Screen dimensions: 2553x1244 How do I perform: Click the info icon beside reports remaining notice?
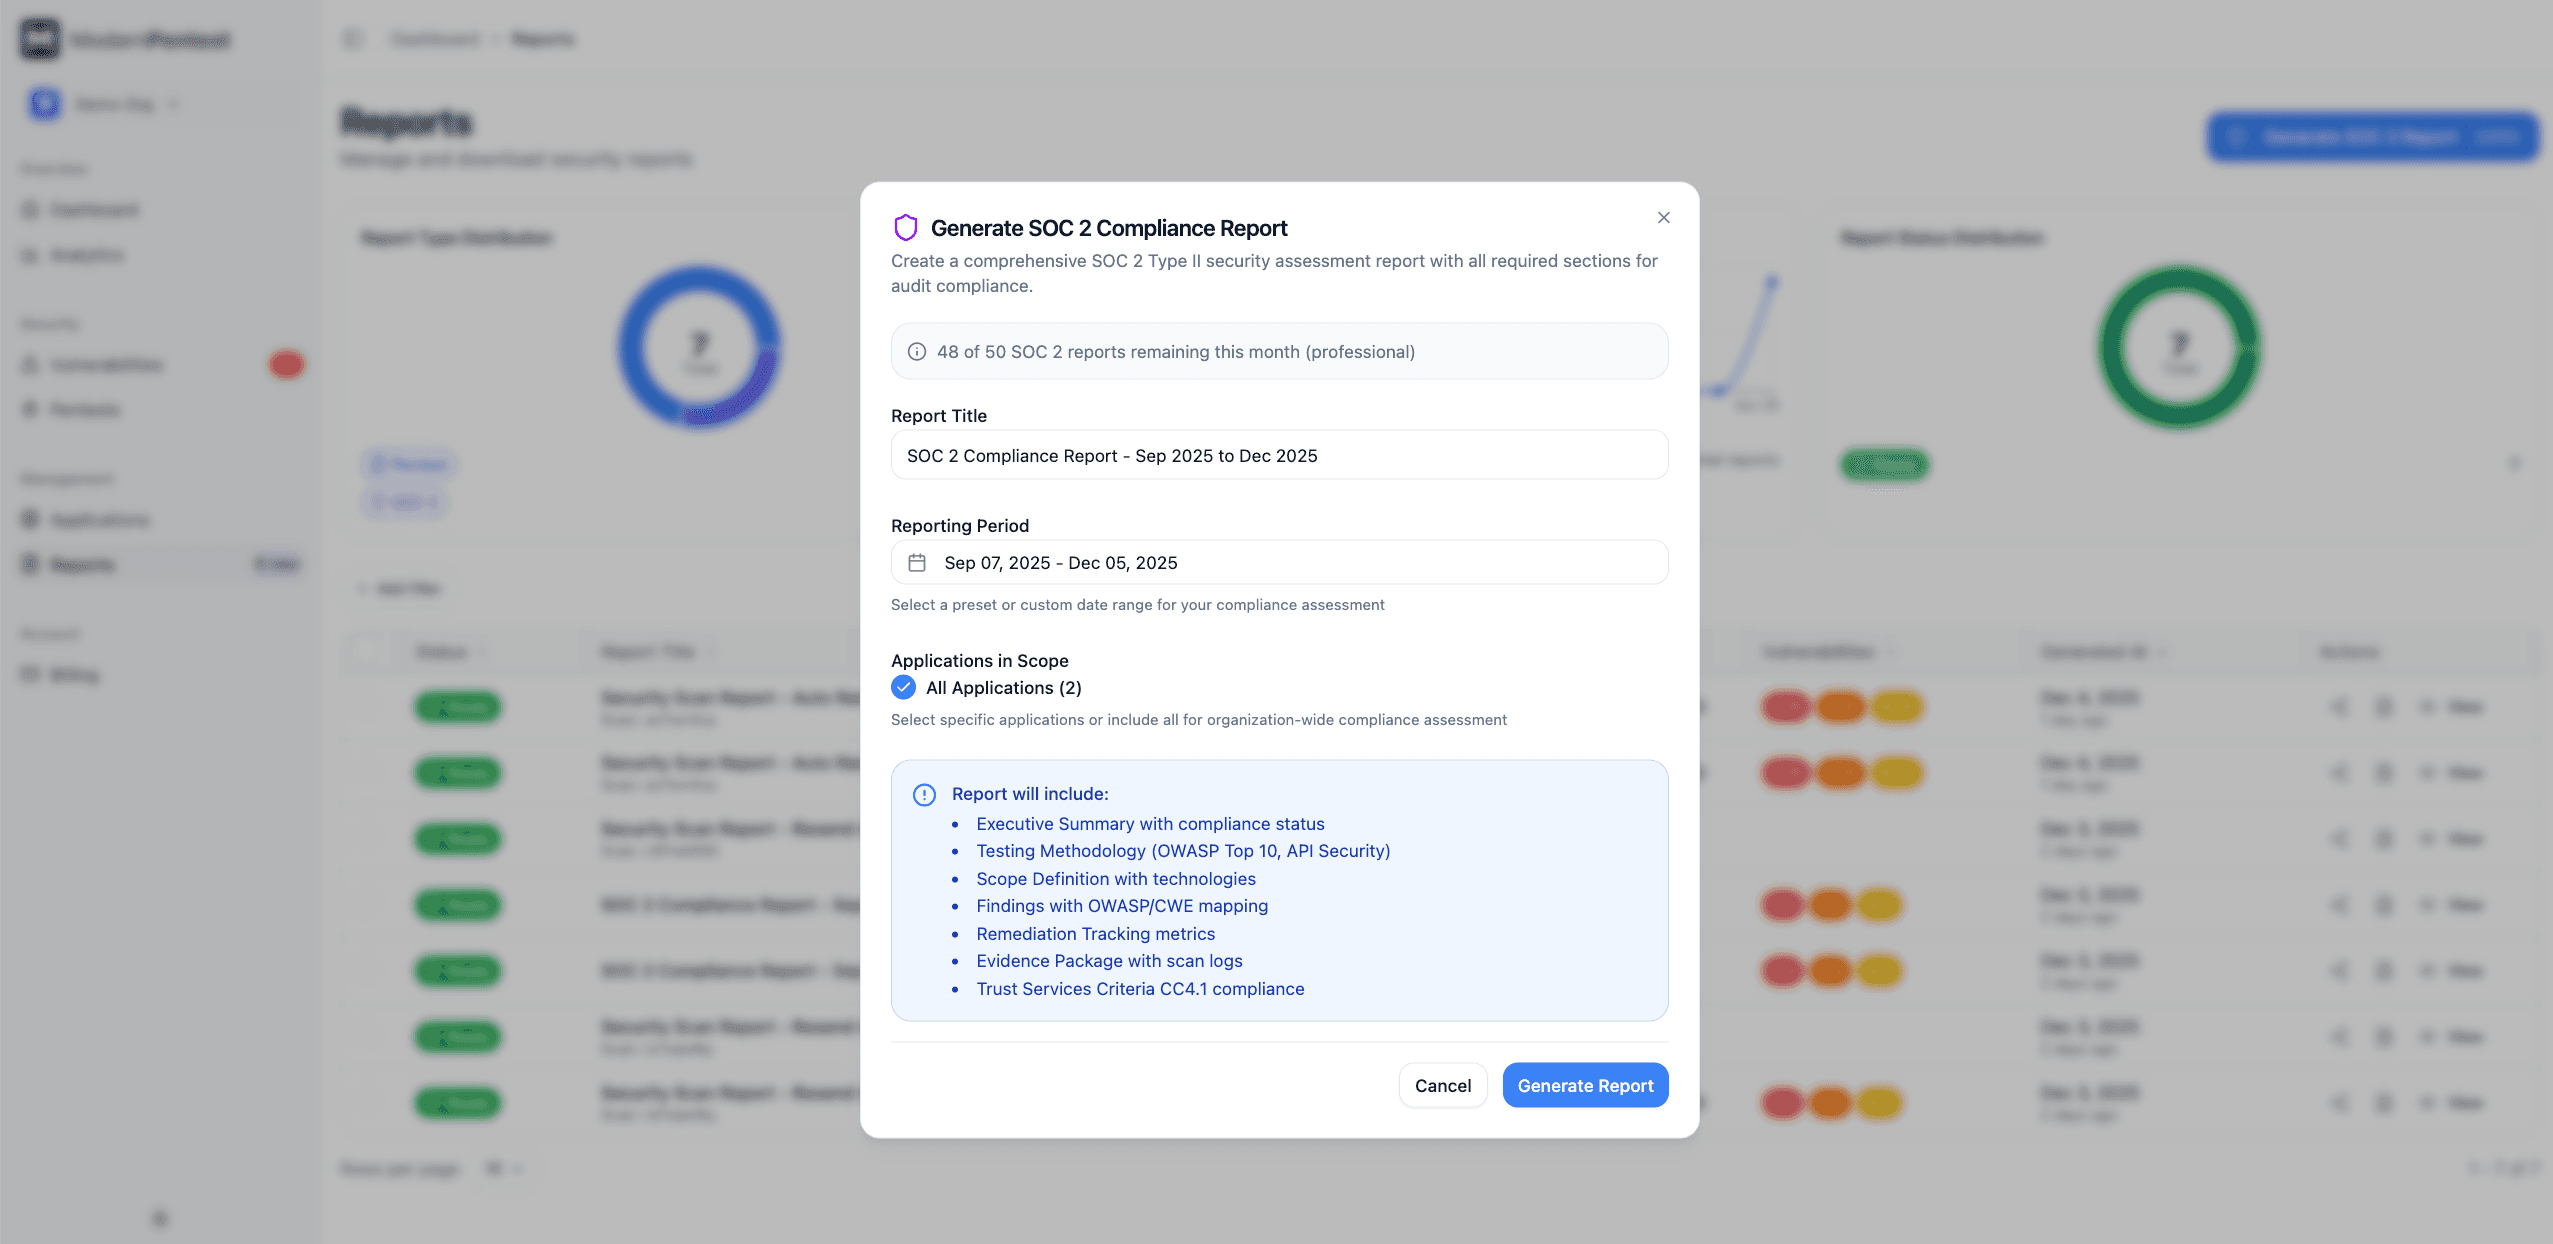(916, 352)
